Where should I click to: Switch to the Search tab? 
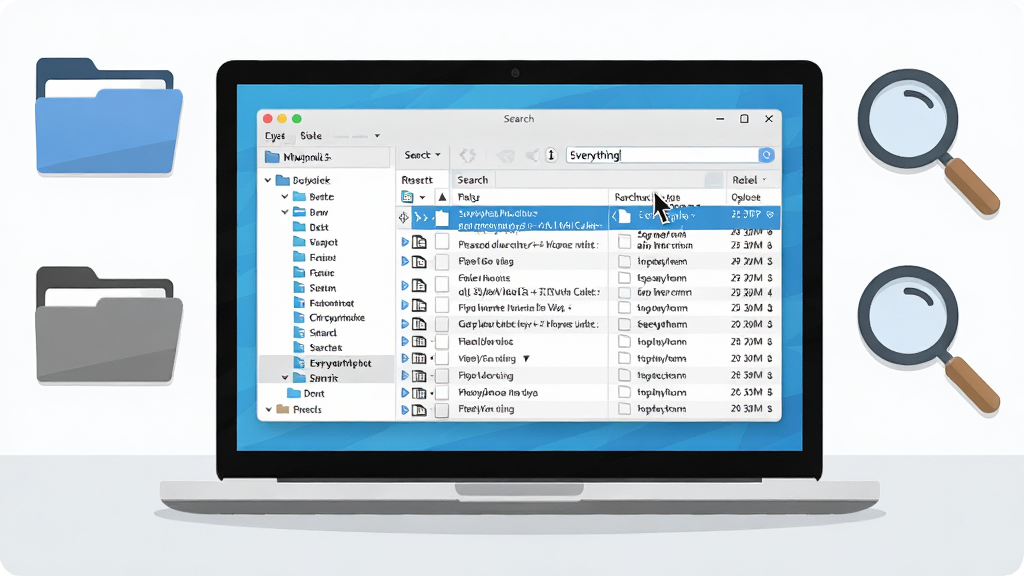(x=473, y=180)
